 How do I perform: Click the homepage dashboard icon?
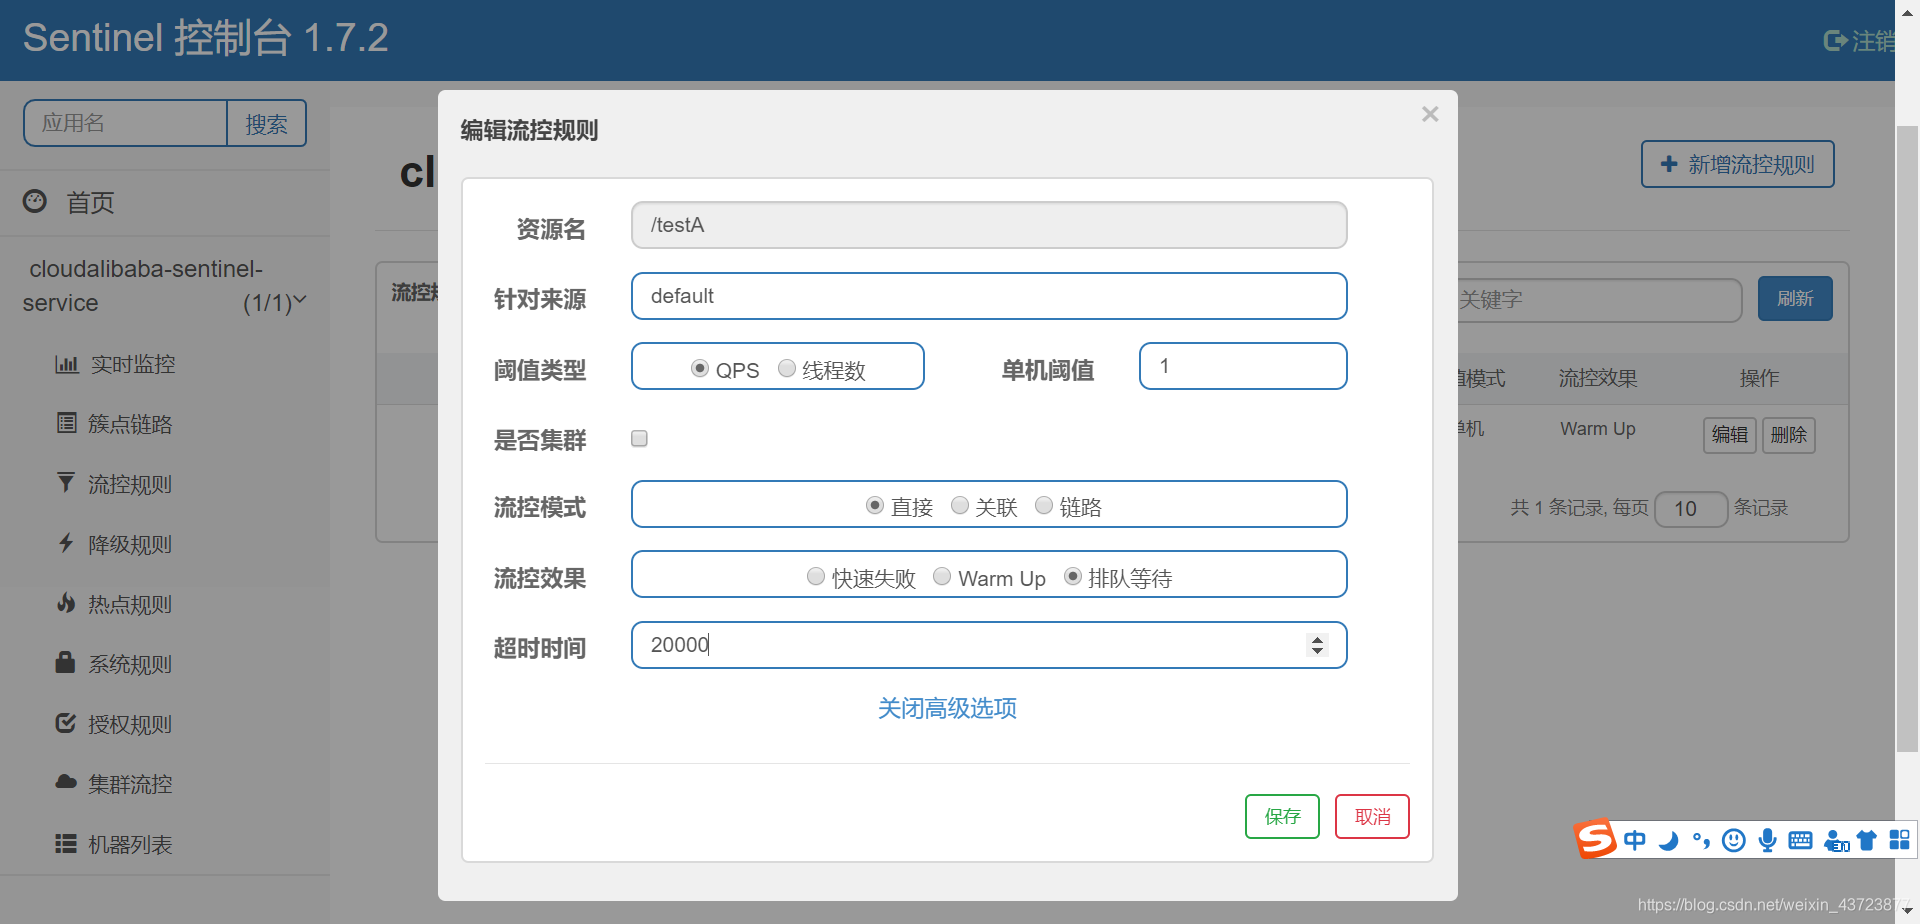point(35,201)
